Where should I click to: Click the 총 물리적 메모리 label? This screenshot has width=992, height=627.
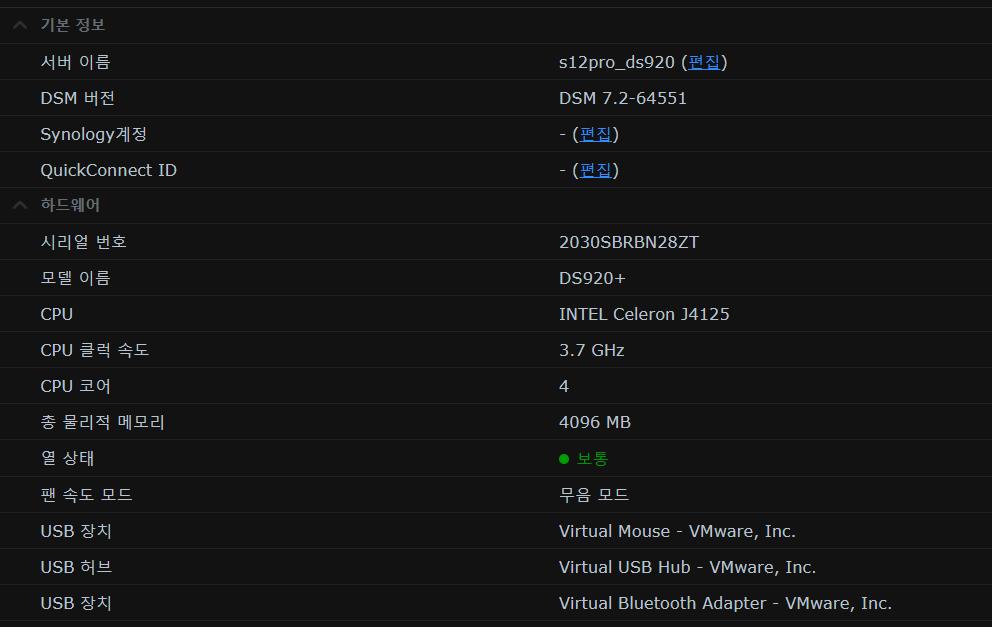tap(102, 422)
